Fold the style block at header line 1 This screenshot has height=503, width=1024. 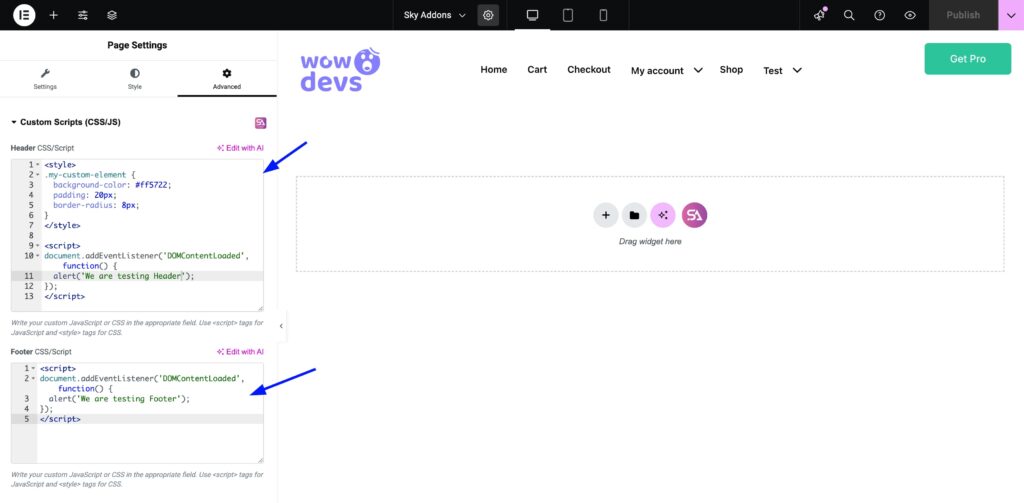pos(39,165)
